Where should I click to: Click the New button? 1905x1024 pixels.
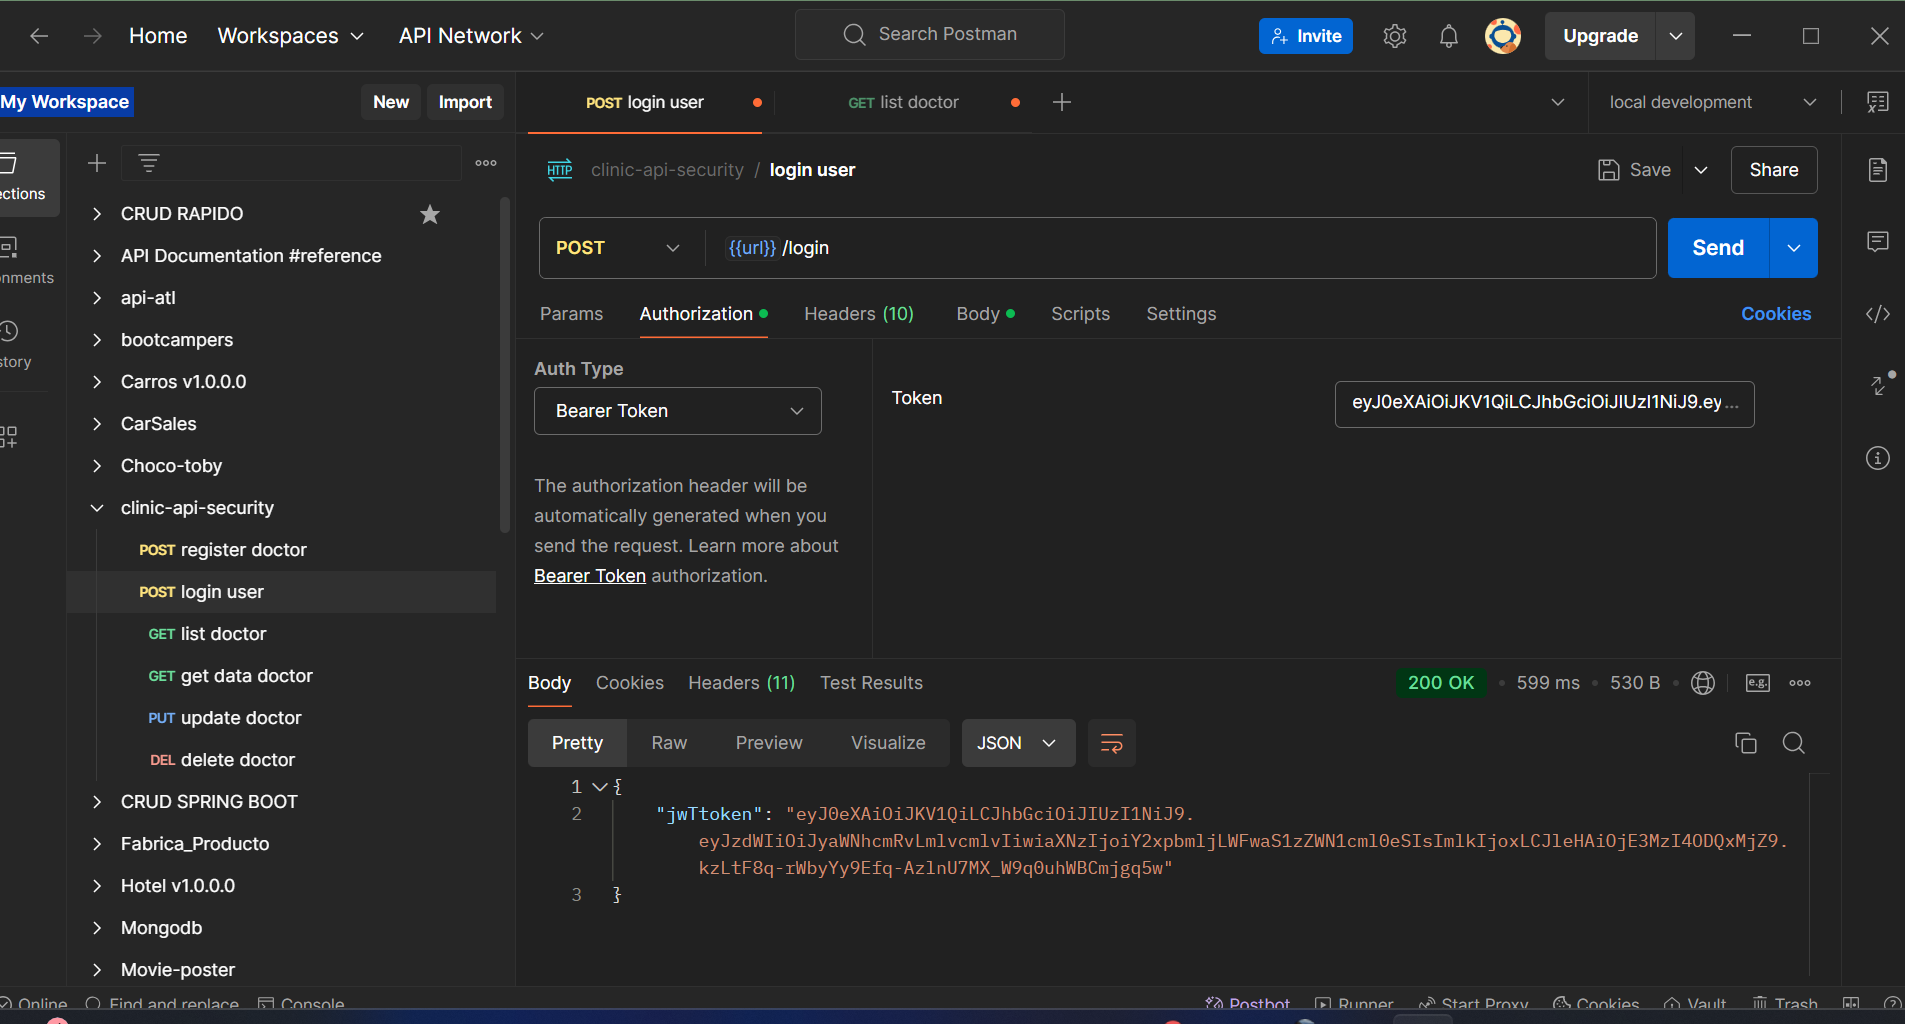(x=391, y=102)
